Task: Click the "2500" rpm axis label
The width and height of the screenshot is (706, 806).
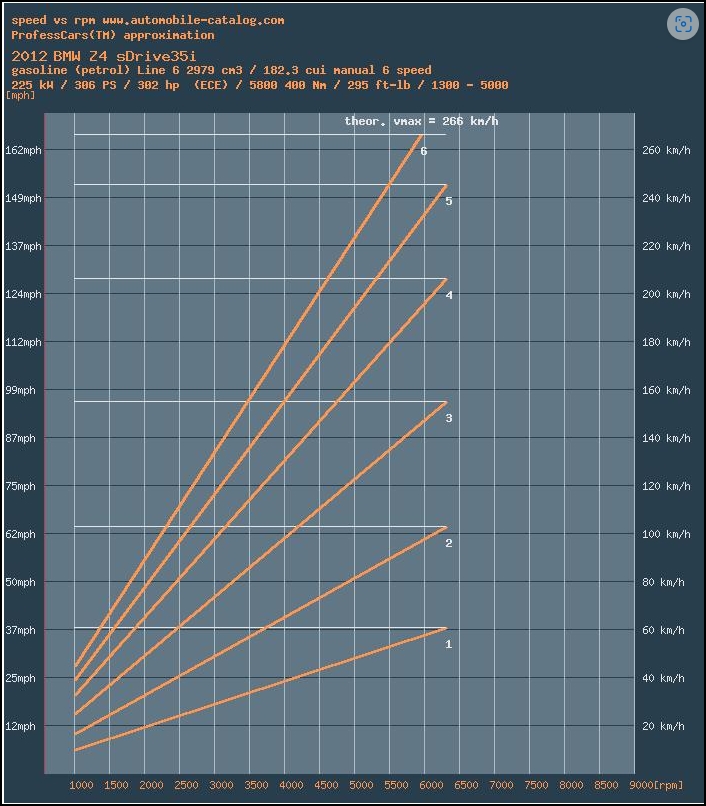Action: (x=186, y=785)
